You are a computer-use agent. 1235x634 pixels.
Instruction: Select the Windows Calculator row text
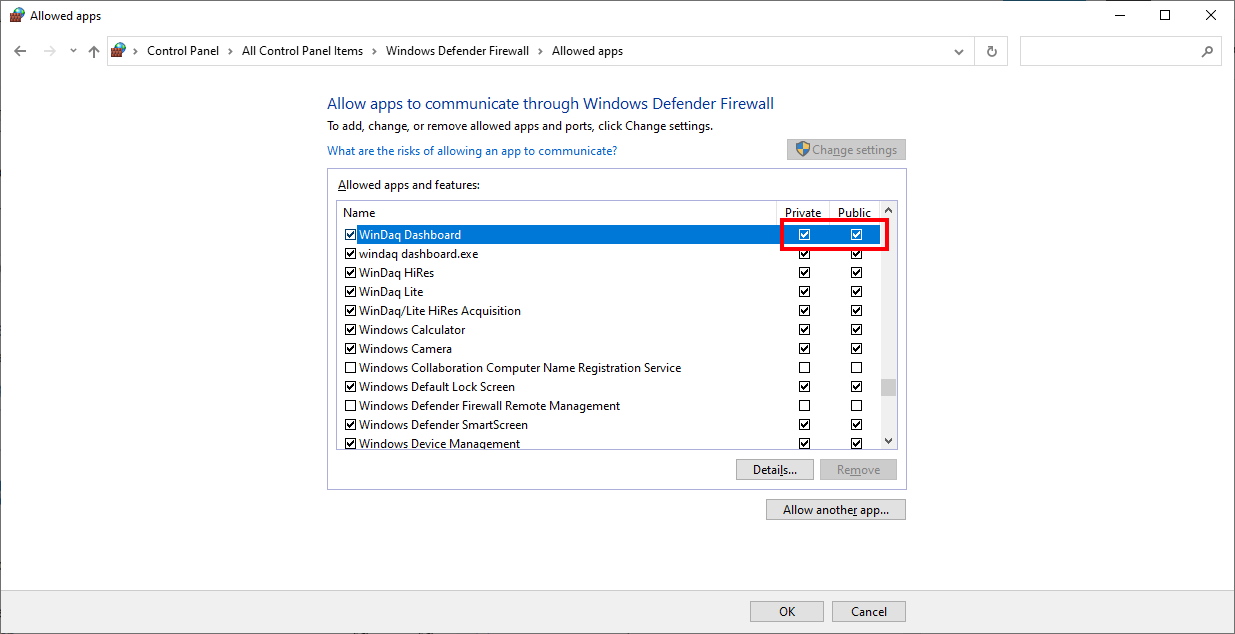tap(412, 330)
